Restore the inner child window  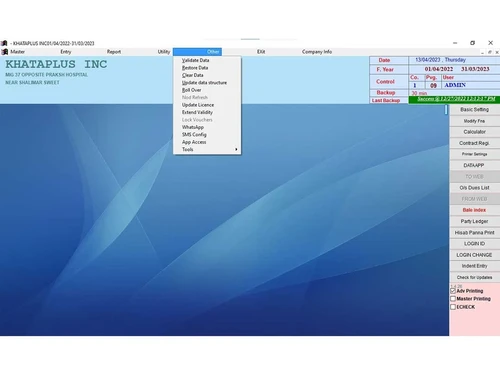[x=490, y=52]
